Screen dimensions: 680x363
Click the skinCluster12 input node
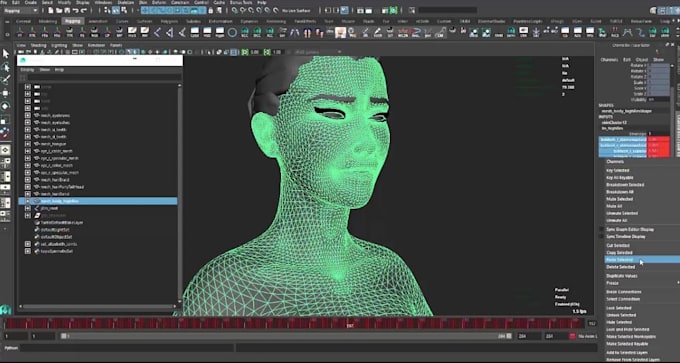614,123
